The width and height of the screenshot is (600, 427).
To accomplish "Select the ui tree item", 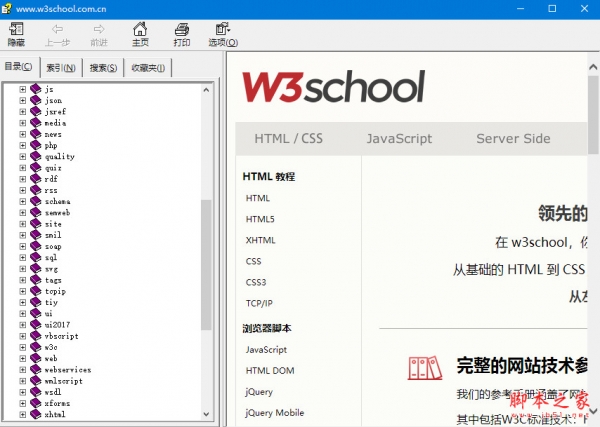I will [49, 314].
